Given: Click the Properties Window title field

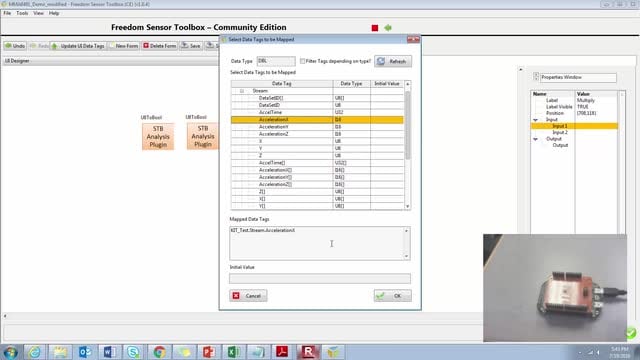Looking at the screenshot, I should pyautogui.click(x=578, y=77).
